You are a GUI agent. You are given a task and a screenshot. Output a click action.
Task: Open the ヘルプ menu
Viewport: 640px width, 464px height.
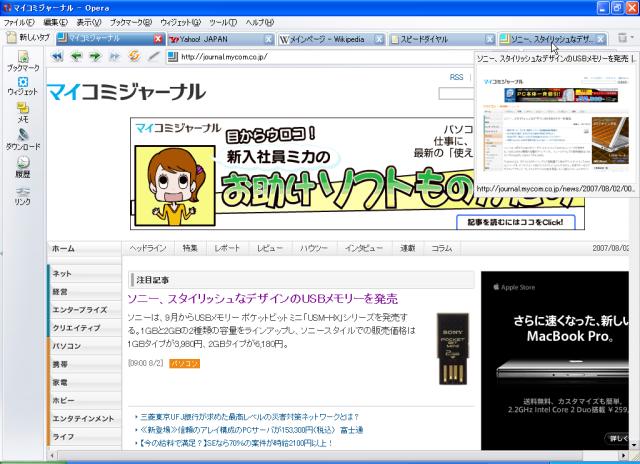click(x=260, y=22)
